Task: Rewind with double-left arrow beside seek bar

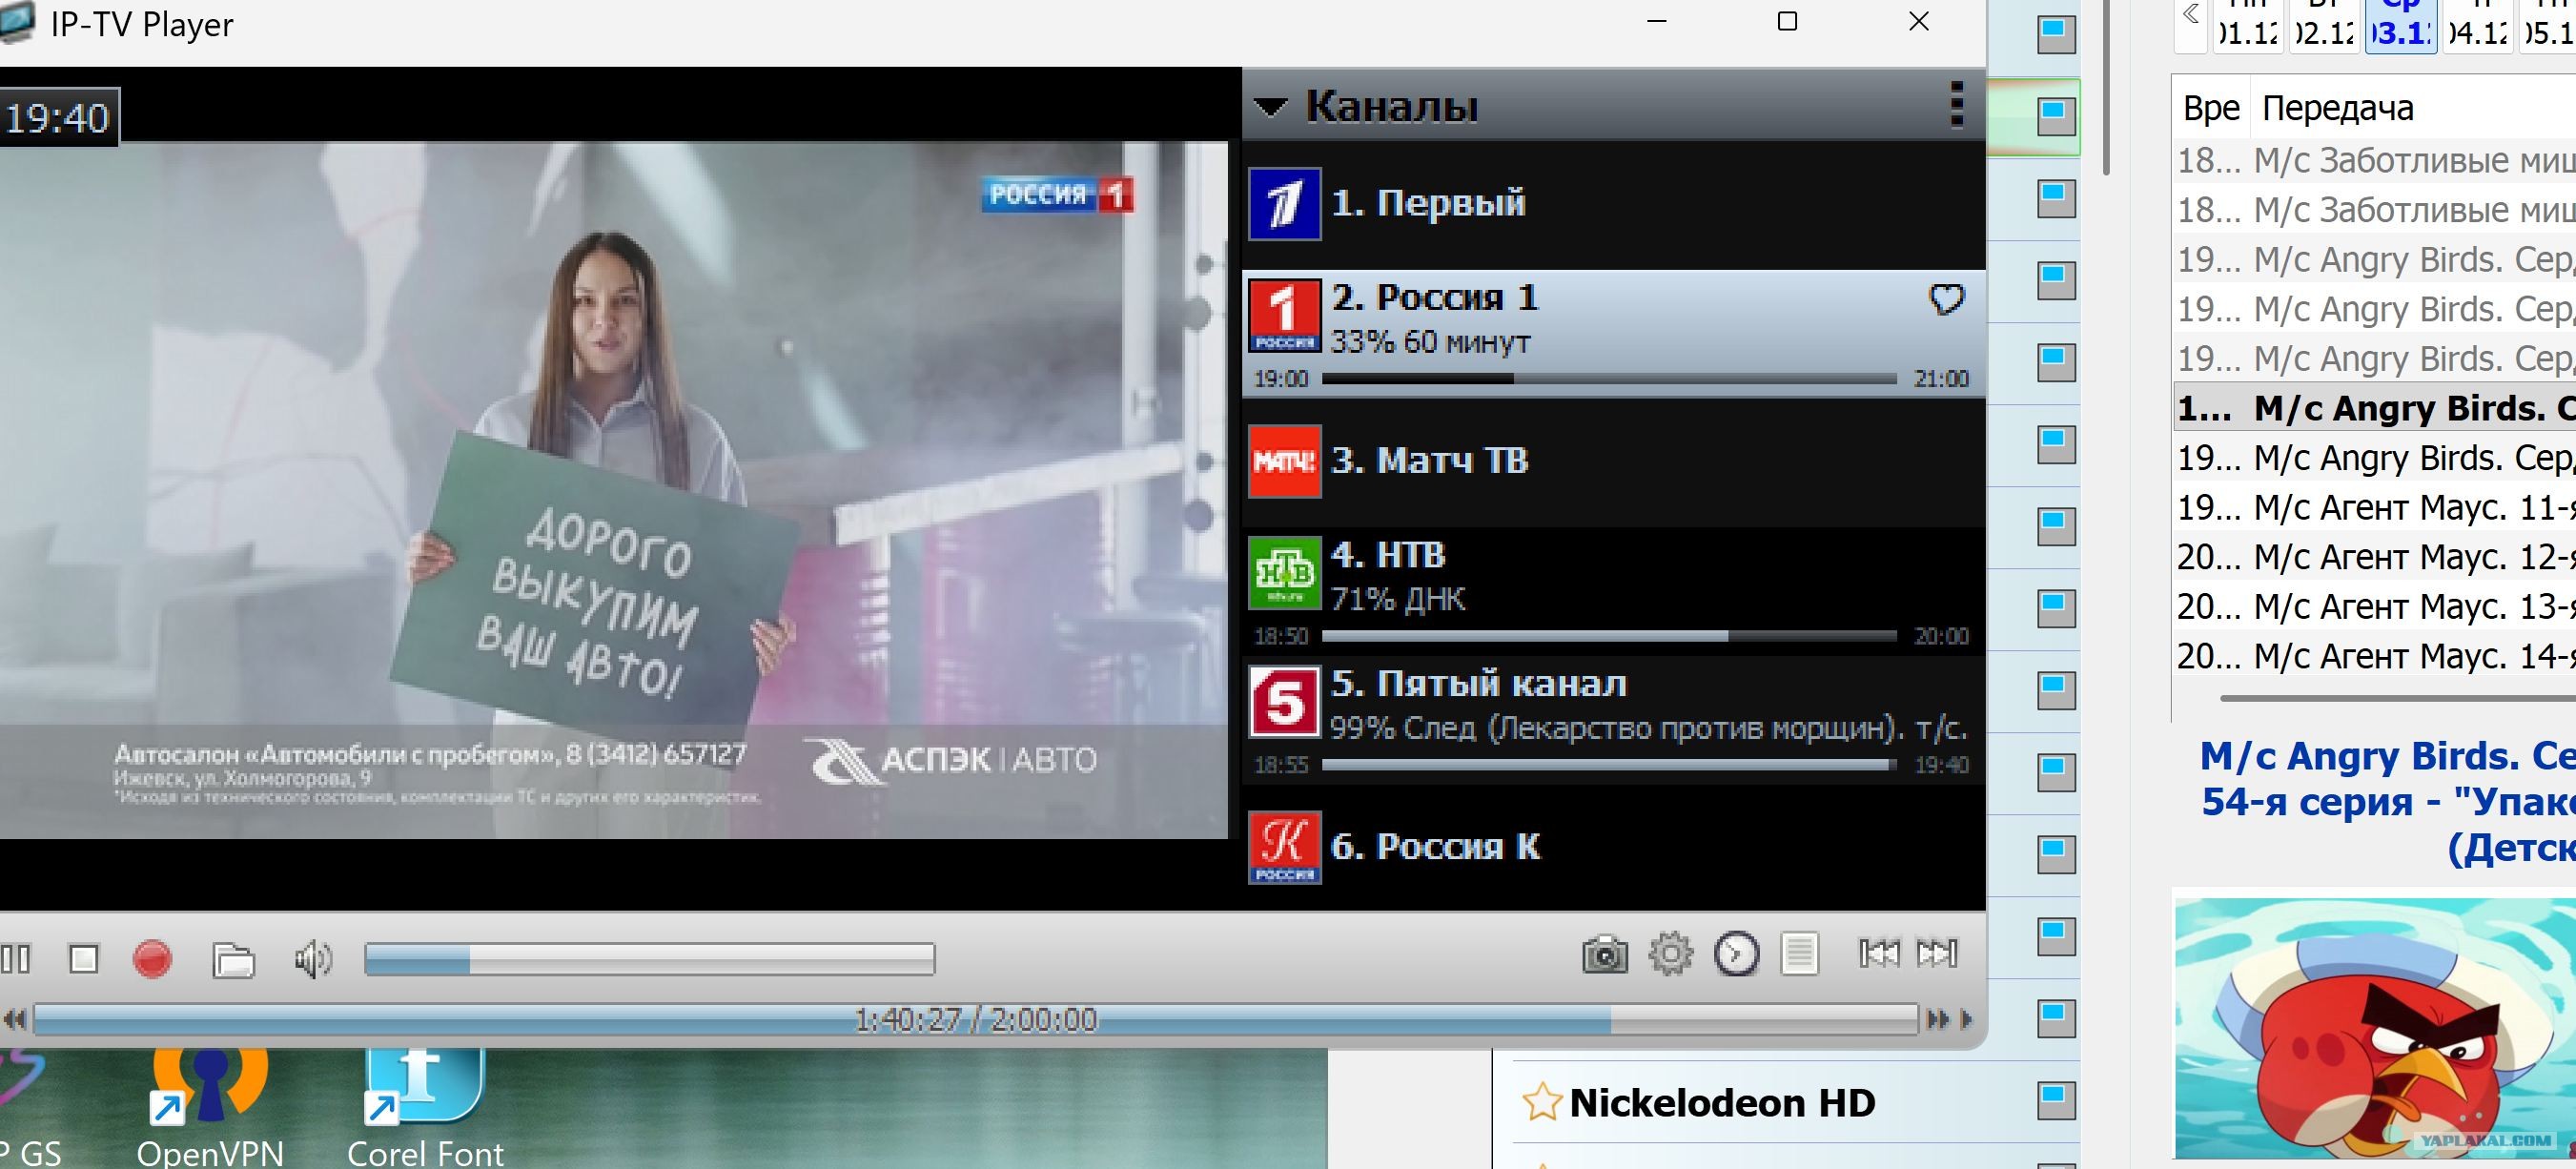Action: pyautogui.click(x=14, y=1020)
